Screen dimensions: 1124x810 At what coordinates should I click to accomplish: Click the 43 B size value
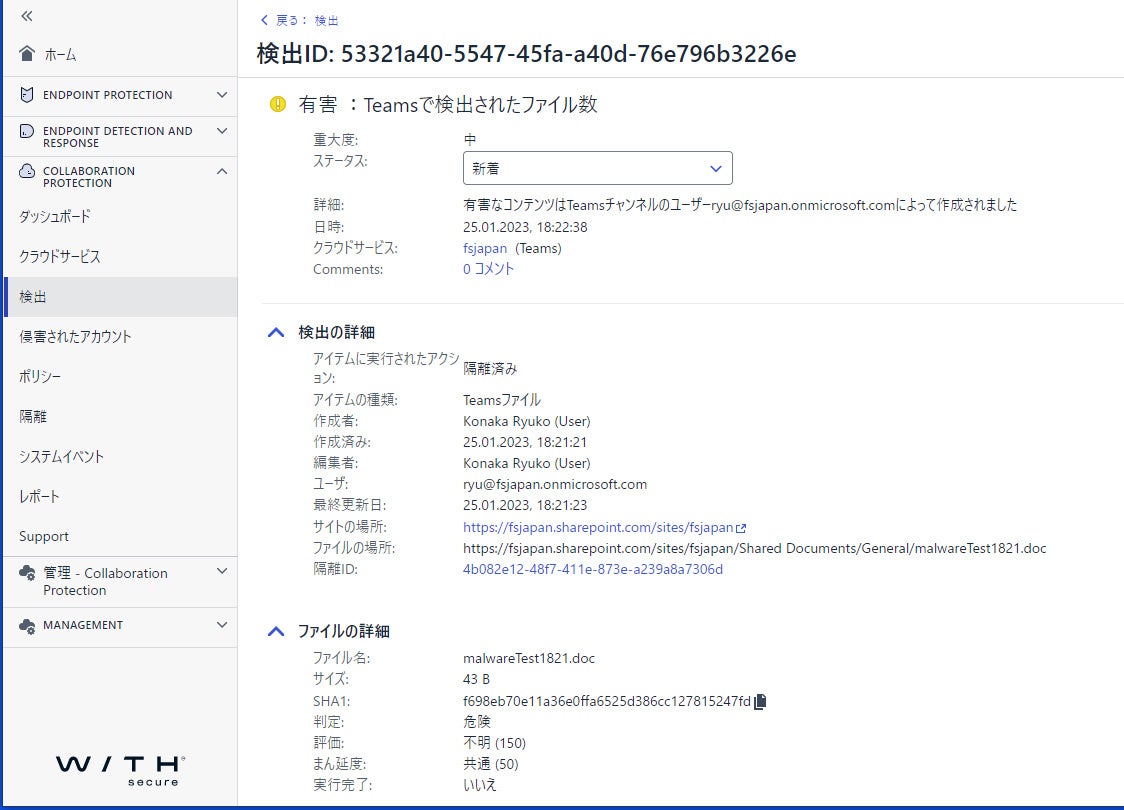pyautogui.click(x=476, y=680)
